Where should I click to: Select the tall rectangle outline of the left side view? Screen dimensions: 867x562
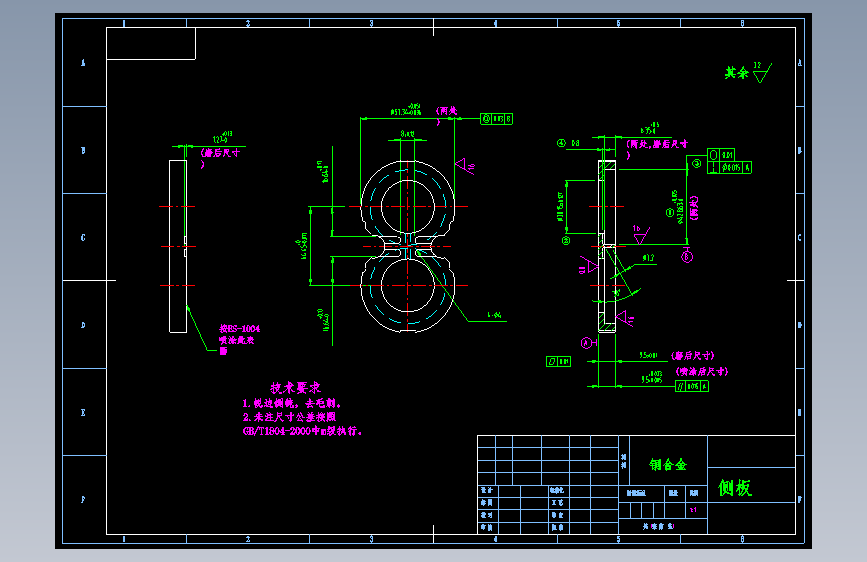177,246
